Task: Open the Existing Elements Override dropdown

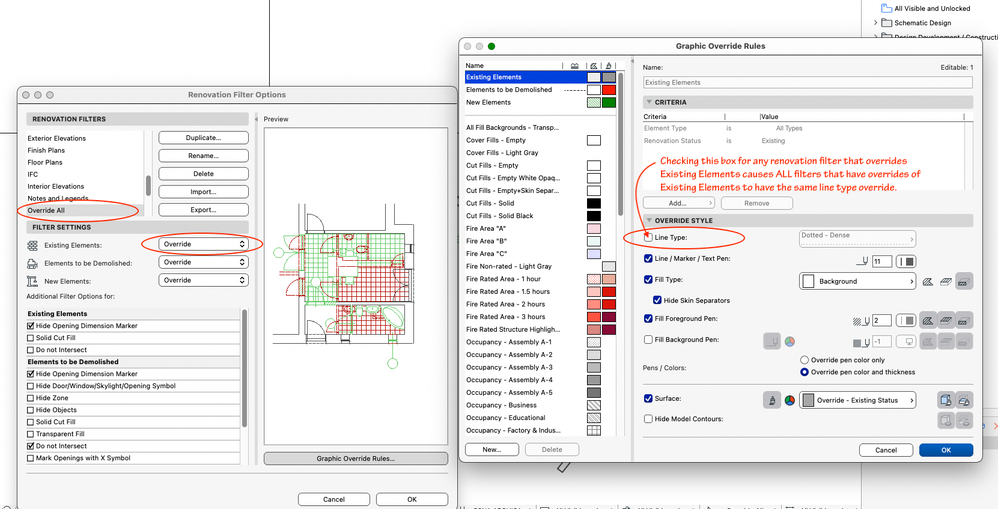Action: click(x=204, y=244)
